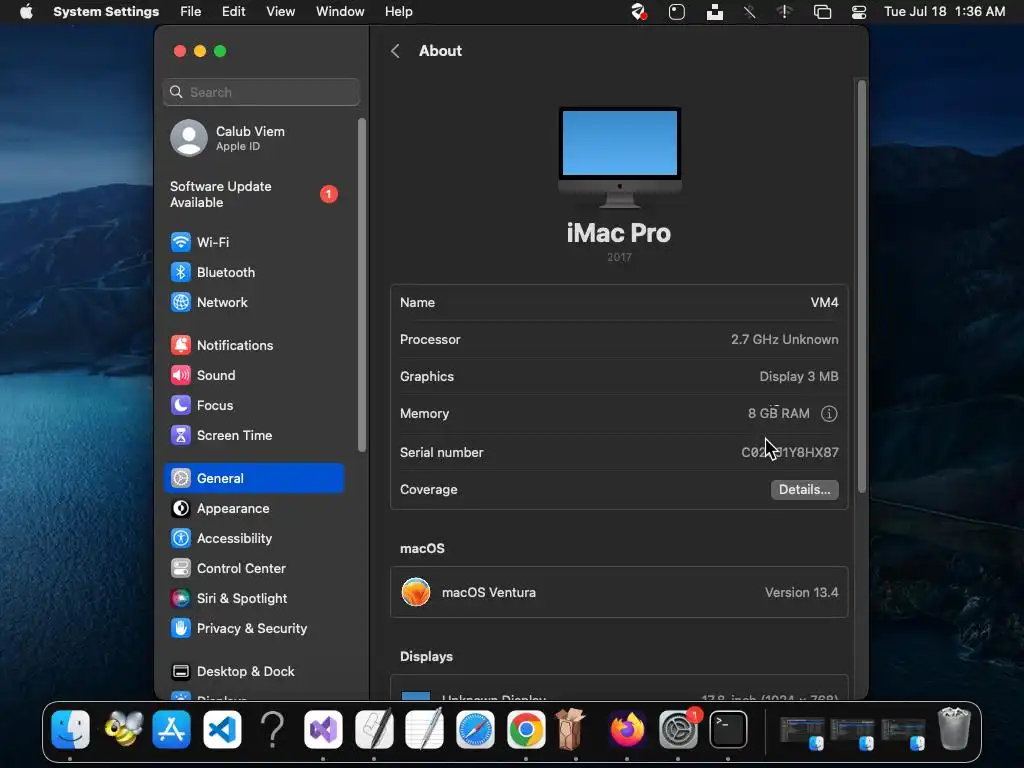
Task: Click the Memory info icon
Action: tap(829, 414)
